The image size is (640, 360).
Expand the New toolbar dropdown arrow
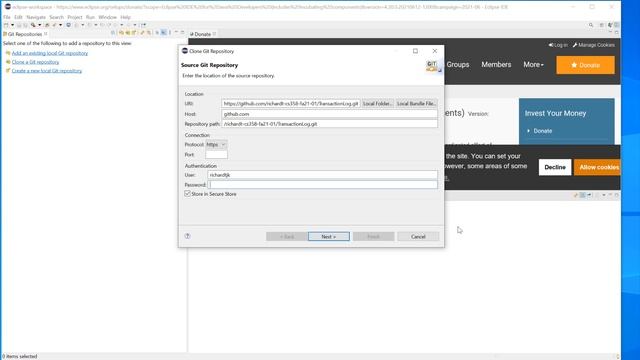pos(12,25)
